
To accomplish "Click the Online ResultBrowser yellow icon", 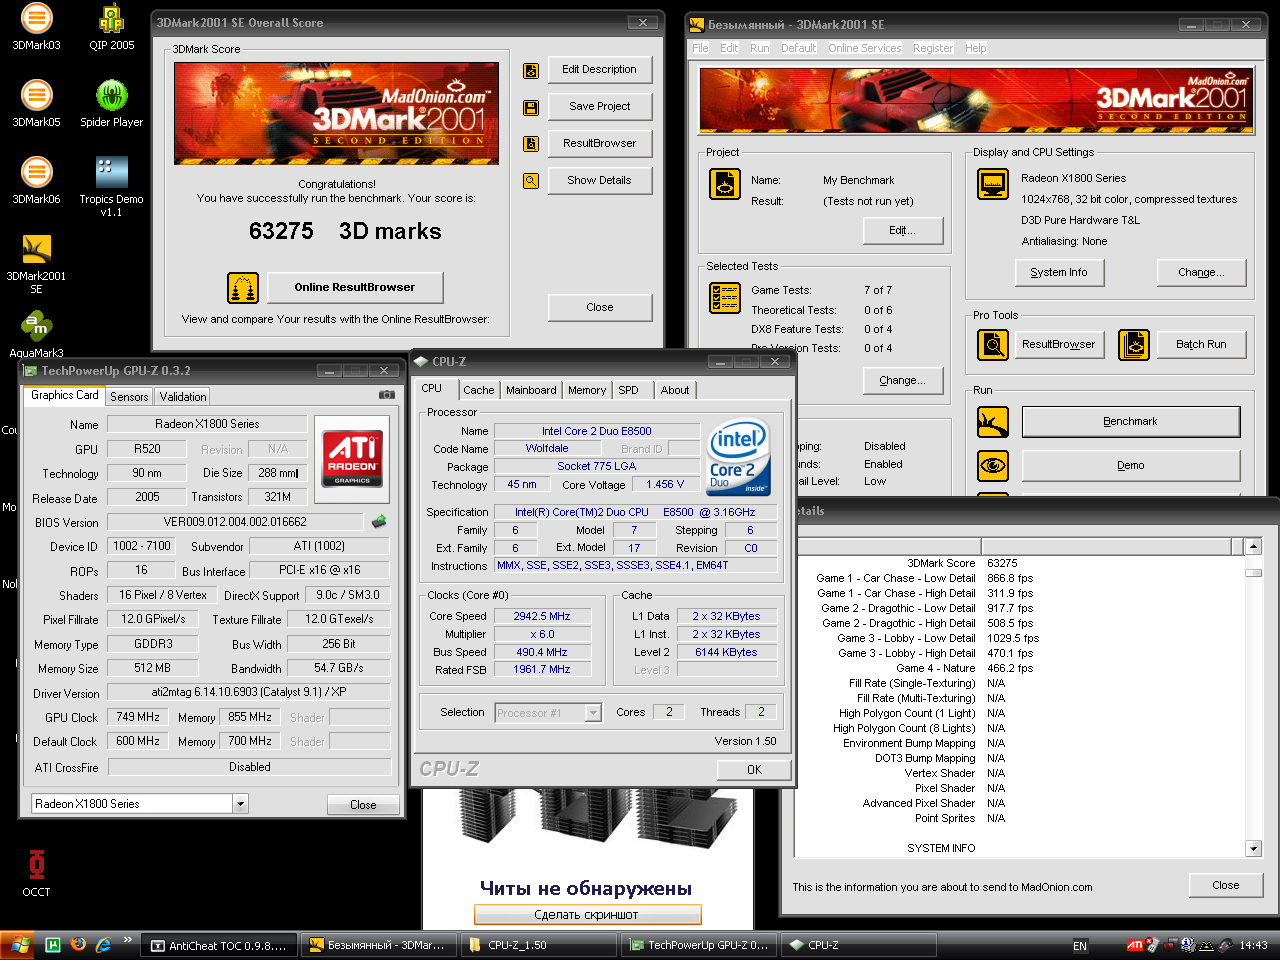I will pos(243,288).
